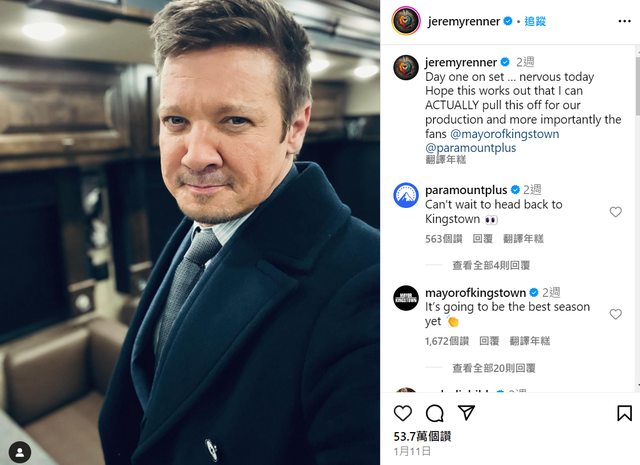
Task: Reply to paramountplus comment via 回覆
Action: click(x=482, y=239)
